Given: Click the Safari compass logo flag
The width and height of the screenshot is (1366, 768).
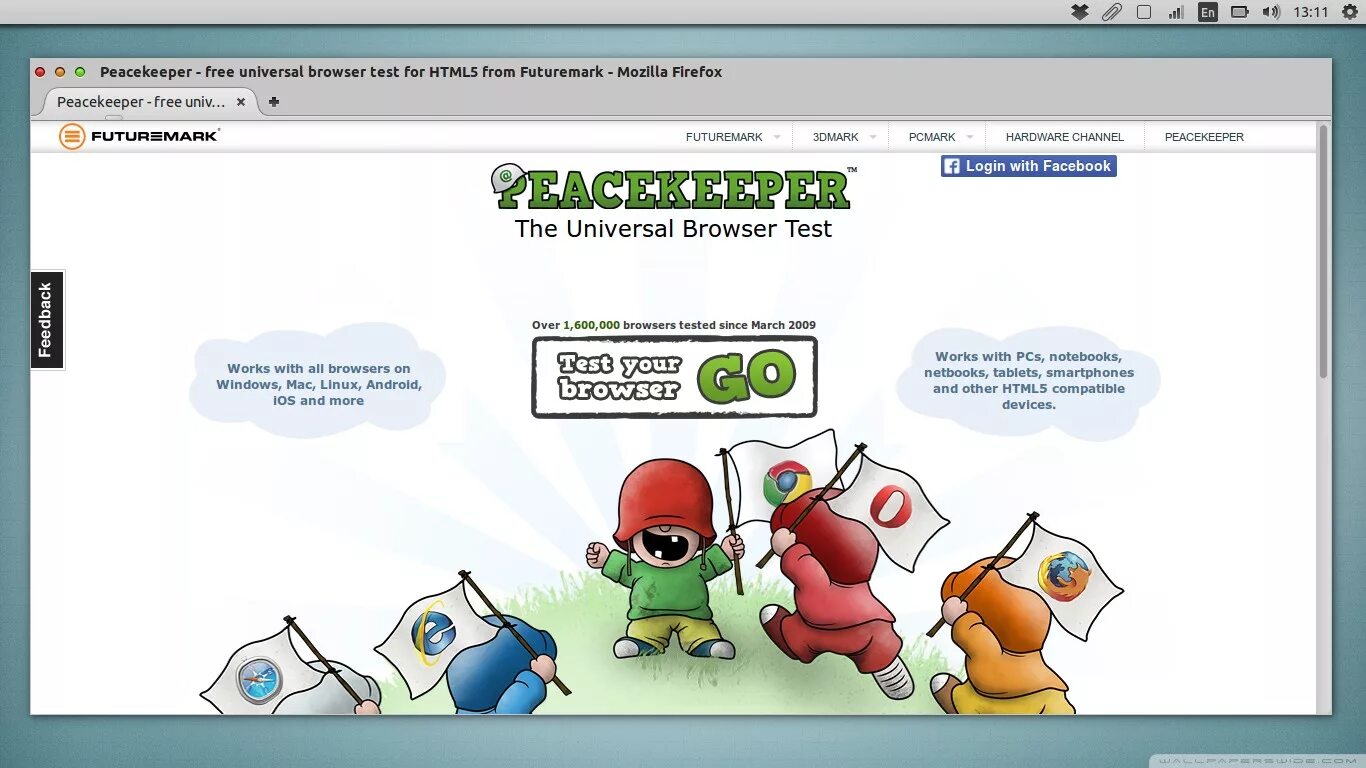Looking at the screenshot, I should (259, 681).
